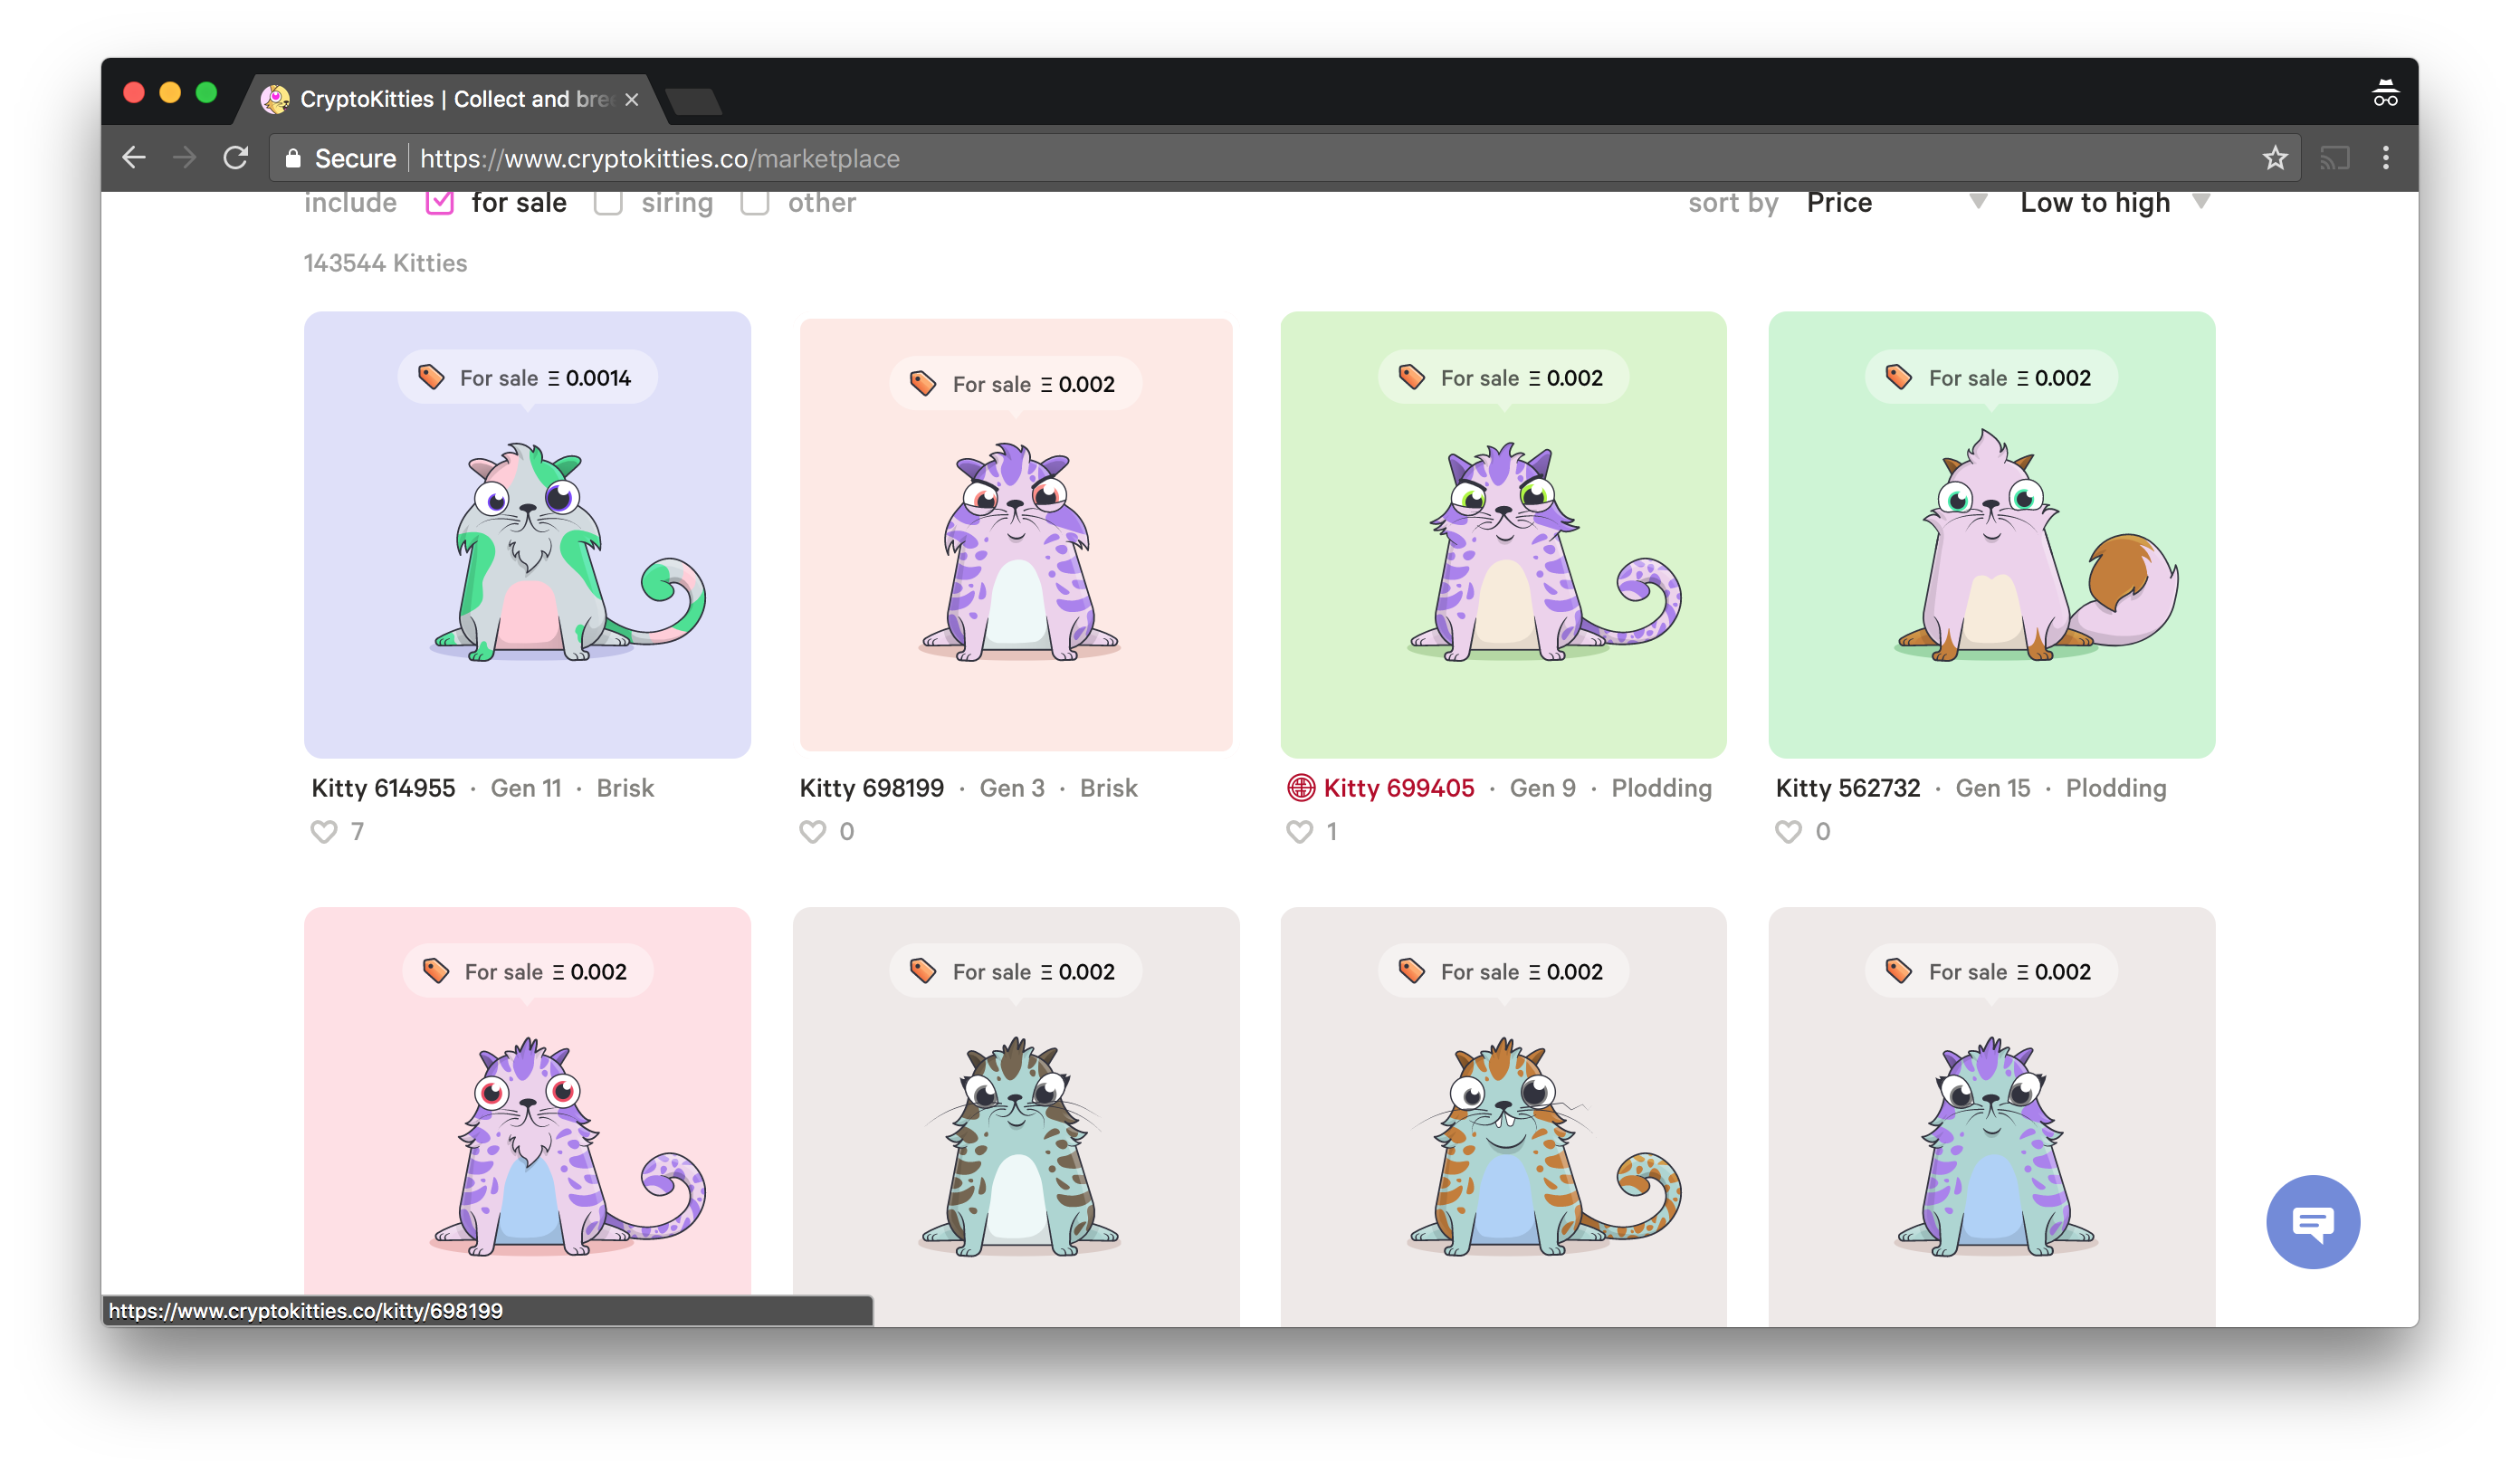
Task: Select orange-spotted teal kitty image
Action: tap(1545, 1147)
